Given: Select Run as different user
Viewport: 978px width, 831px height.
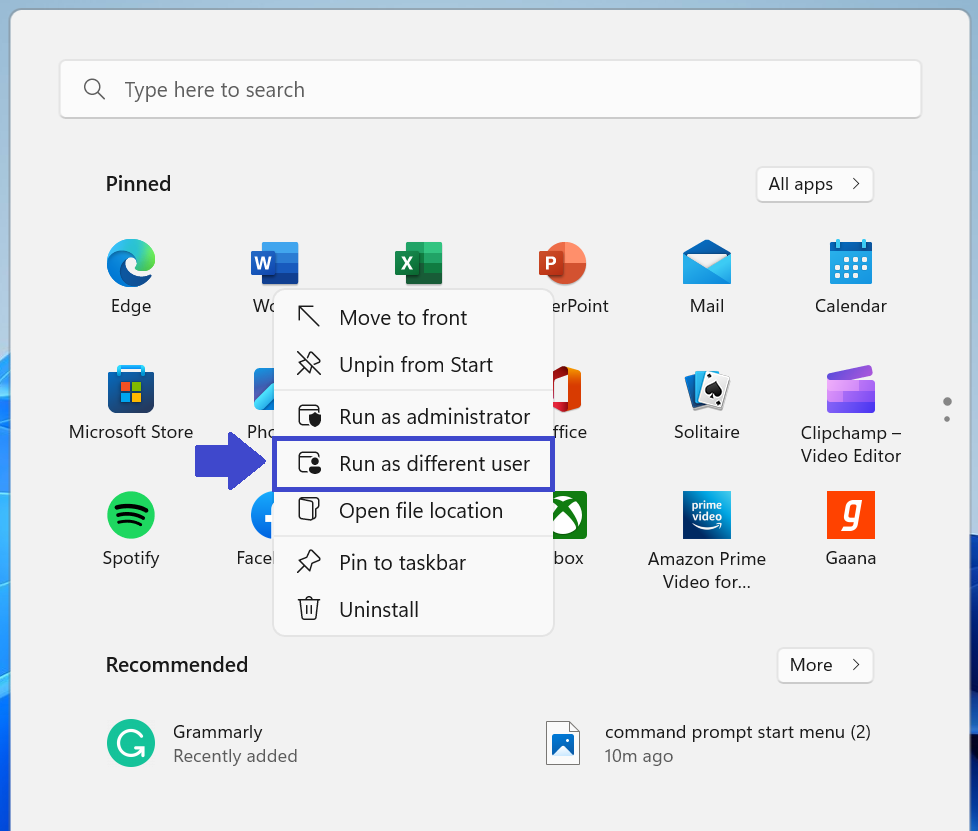Looking at the screenshot, I should tap(413, 464).
